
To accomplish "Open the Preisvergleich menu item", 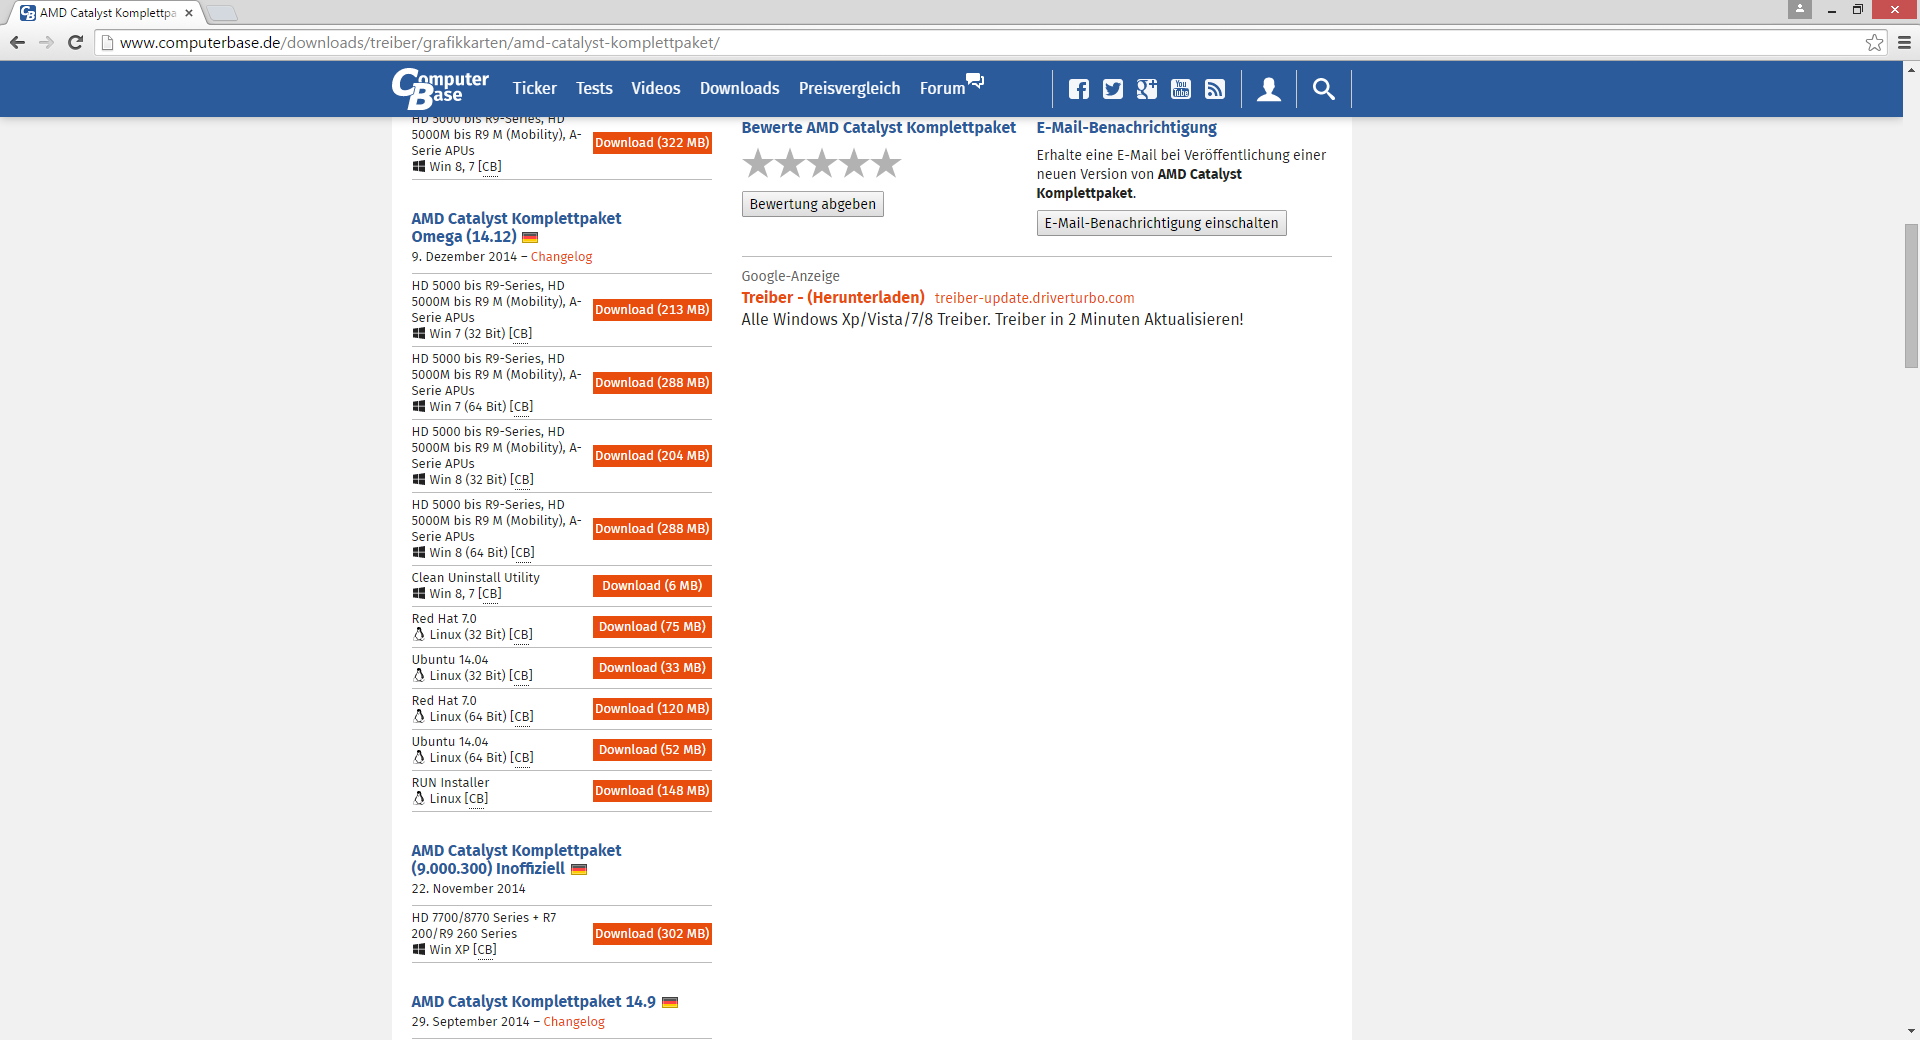I will click(x=849, y=88).
